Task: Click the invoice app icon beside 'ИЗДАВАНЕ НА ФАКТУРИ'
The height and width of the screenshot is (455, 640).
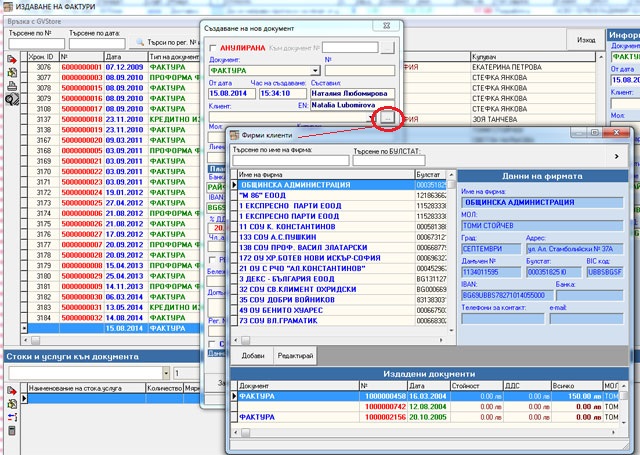Action: click(7, 7)
